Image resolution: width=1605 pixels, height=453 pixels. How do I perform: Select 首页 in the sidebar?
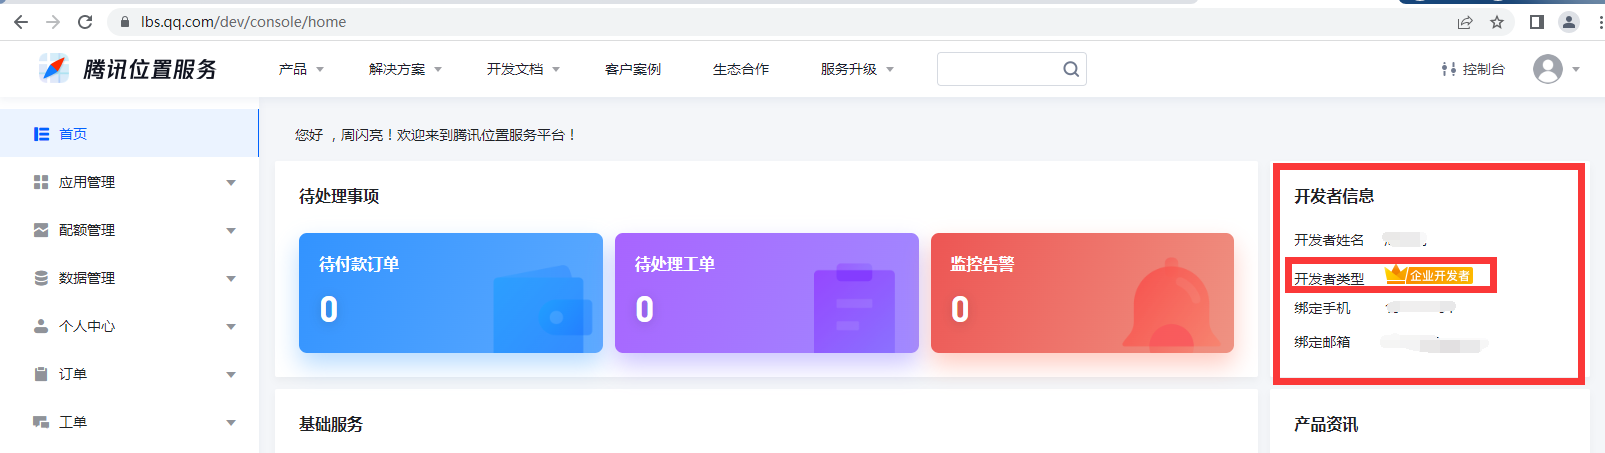129,134
